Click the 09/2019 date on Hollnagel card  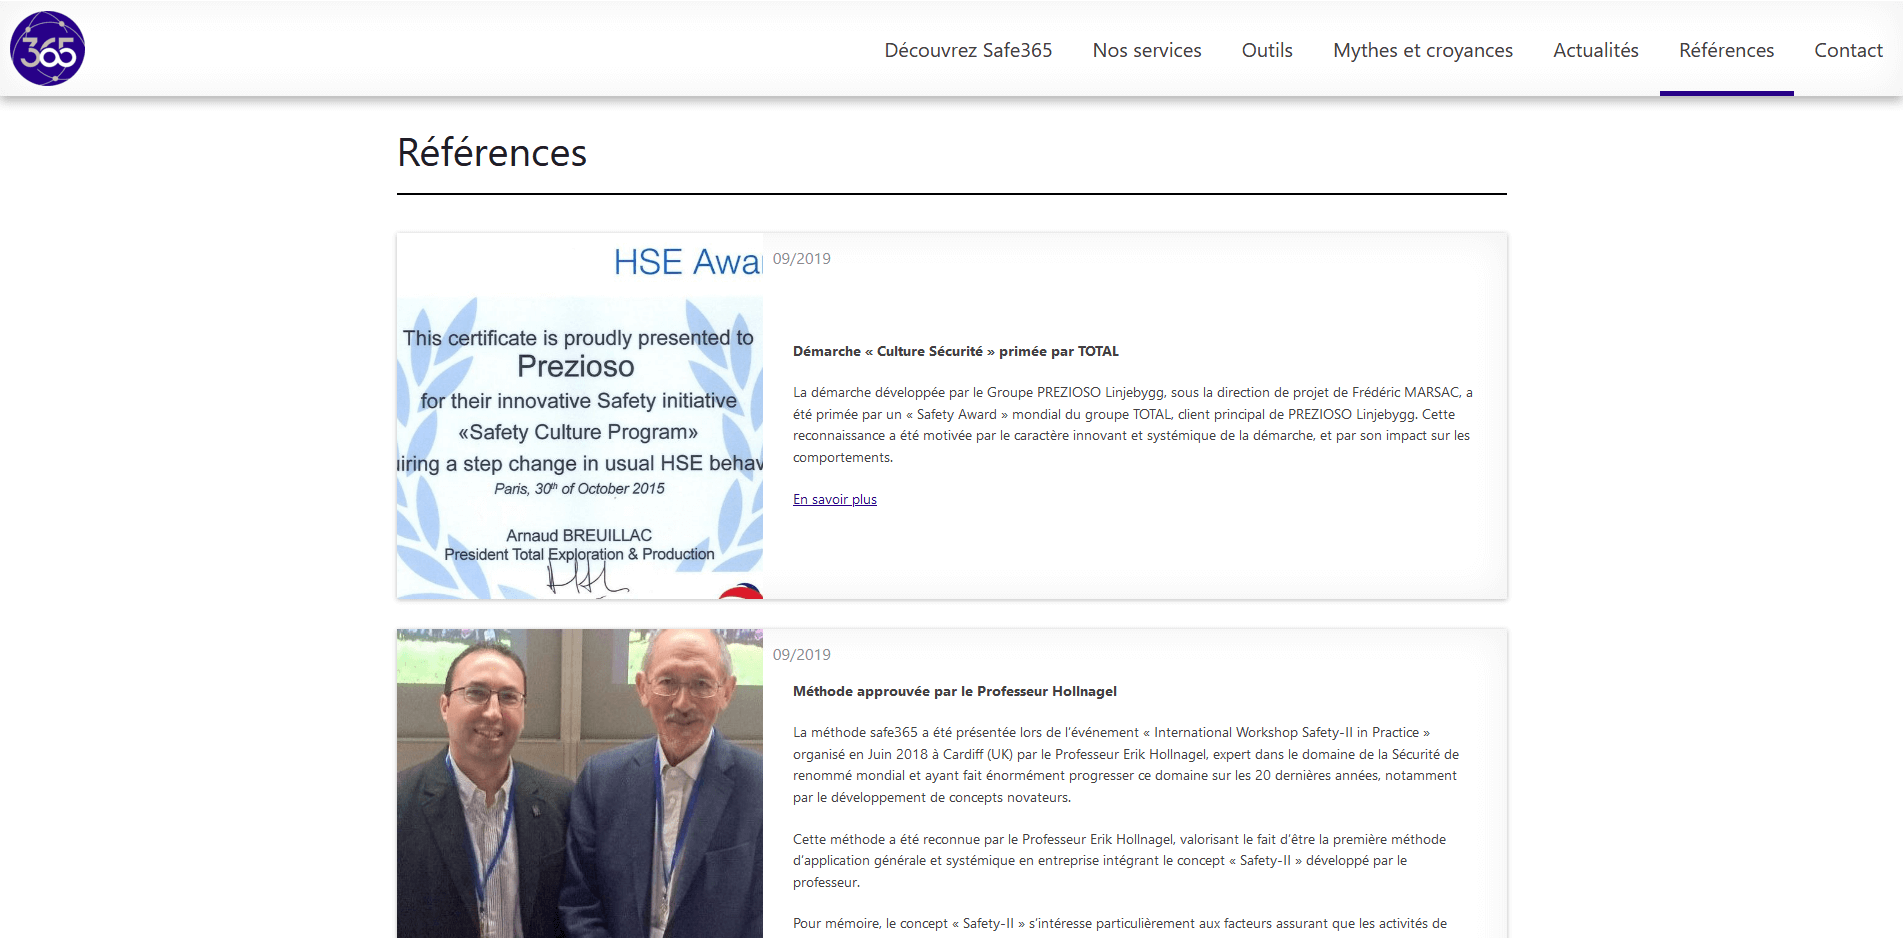click(802, 654)
